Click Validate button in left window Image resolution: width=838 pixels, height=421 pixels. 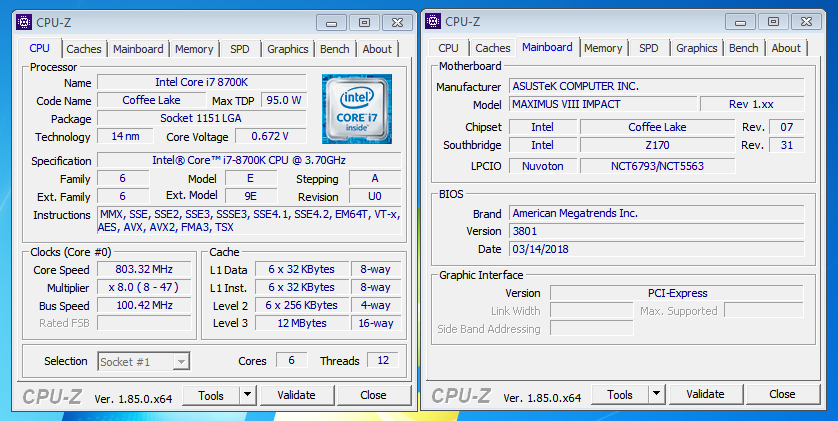[x=296, y=395]
